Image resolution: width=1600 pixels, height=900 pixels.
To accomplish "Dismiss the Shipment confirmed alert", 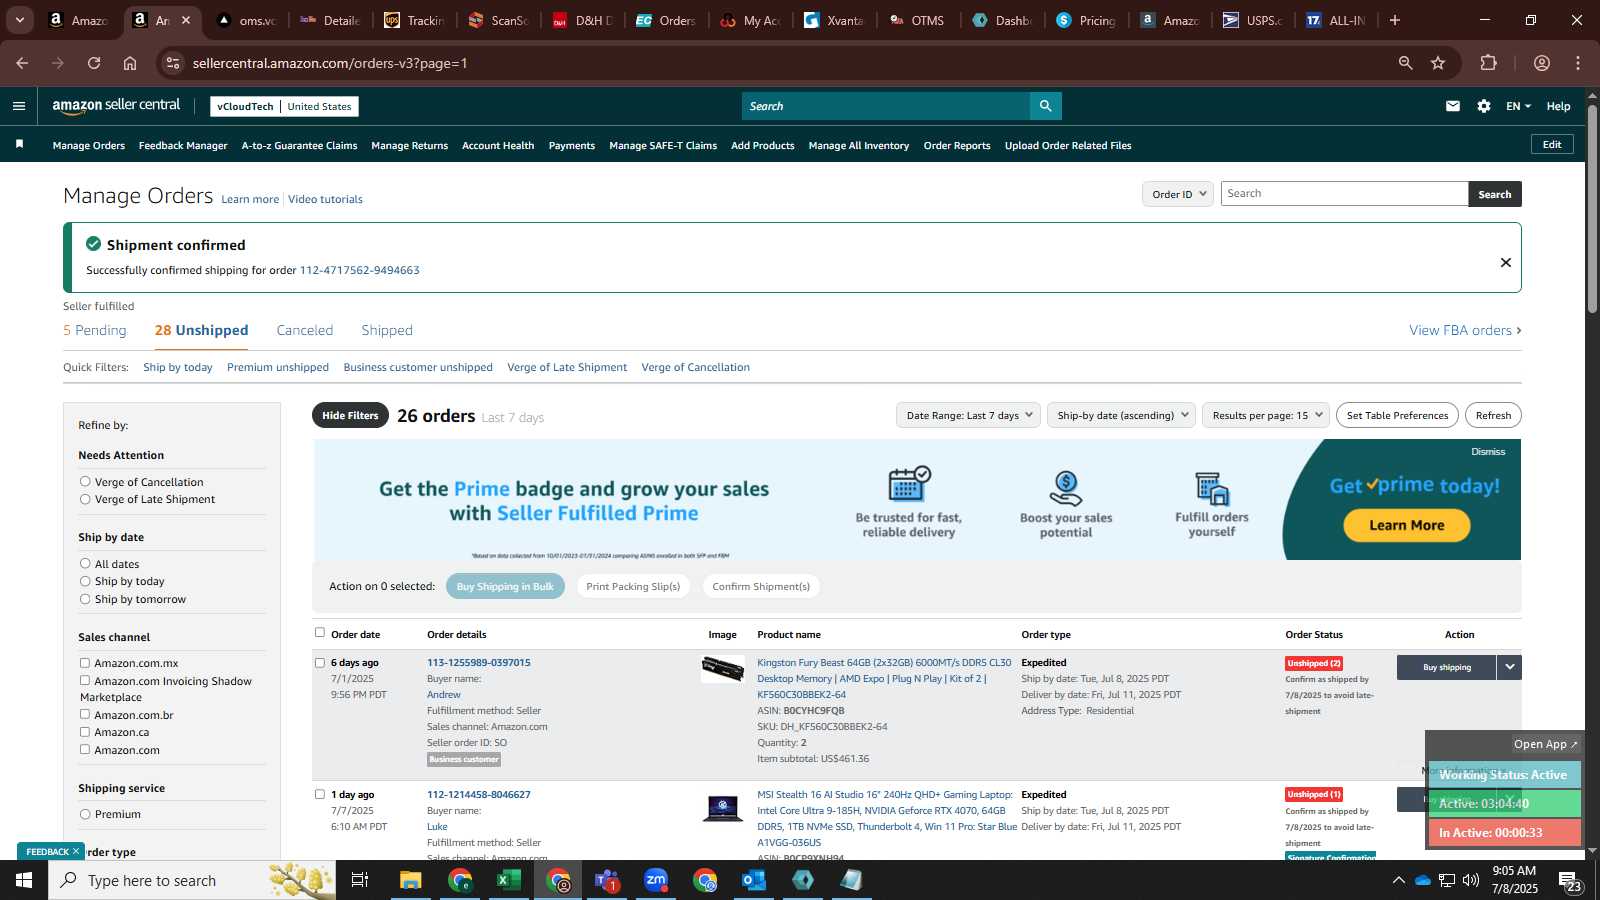I will (1506, 262).
